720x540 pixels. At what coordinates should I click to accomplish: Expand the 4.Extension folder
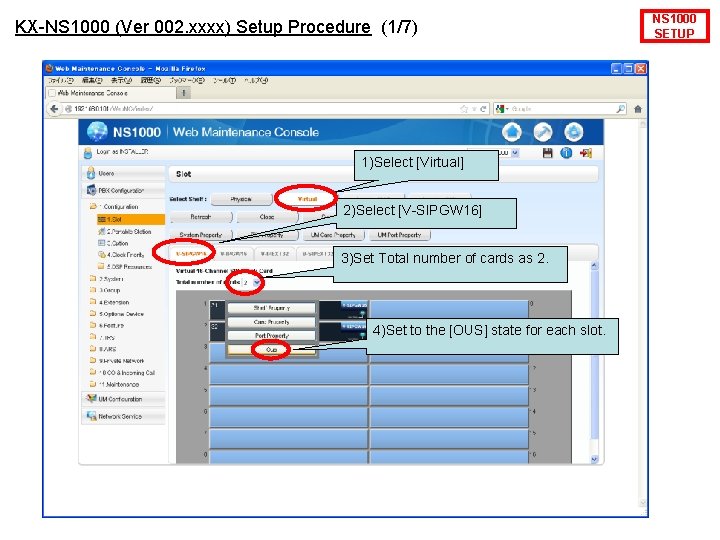tap(110, 302)
